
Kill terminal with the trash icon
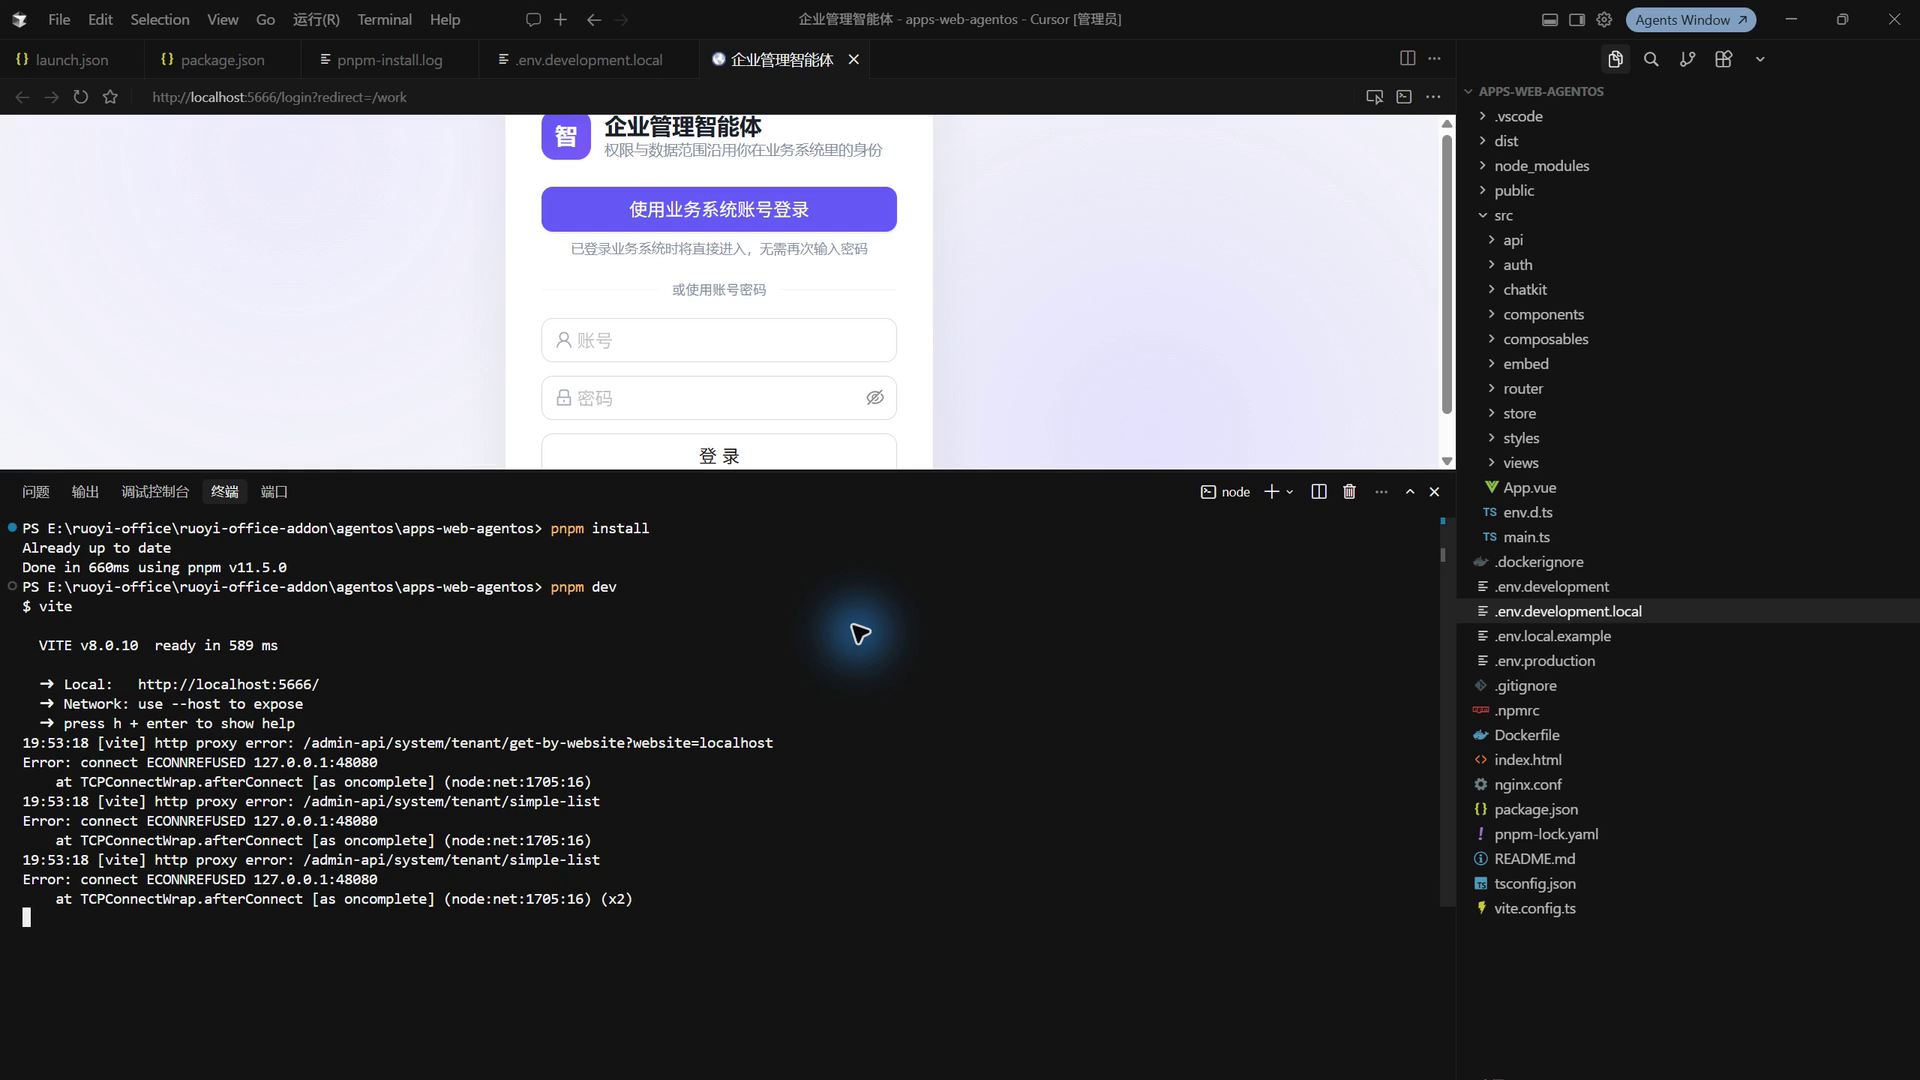pyautogui.click(x=1349, y=491)
